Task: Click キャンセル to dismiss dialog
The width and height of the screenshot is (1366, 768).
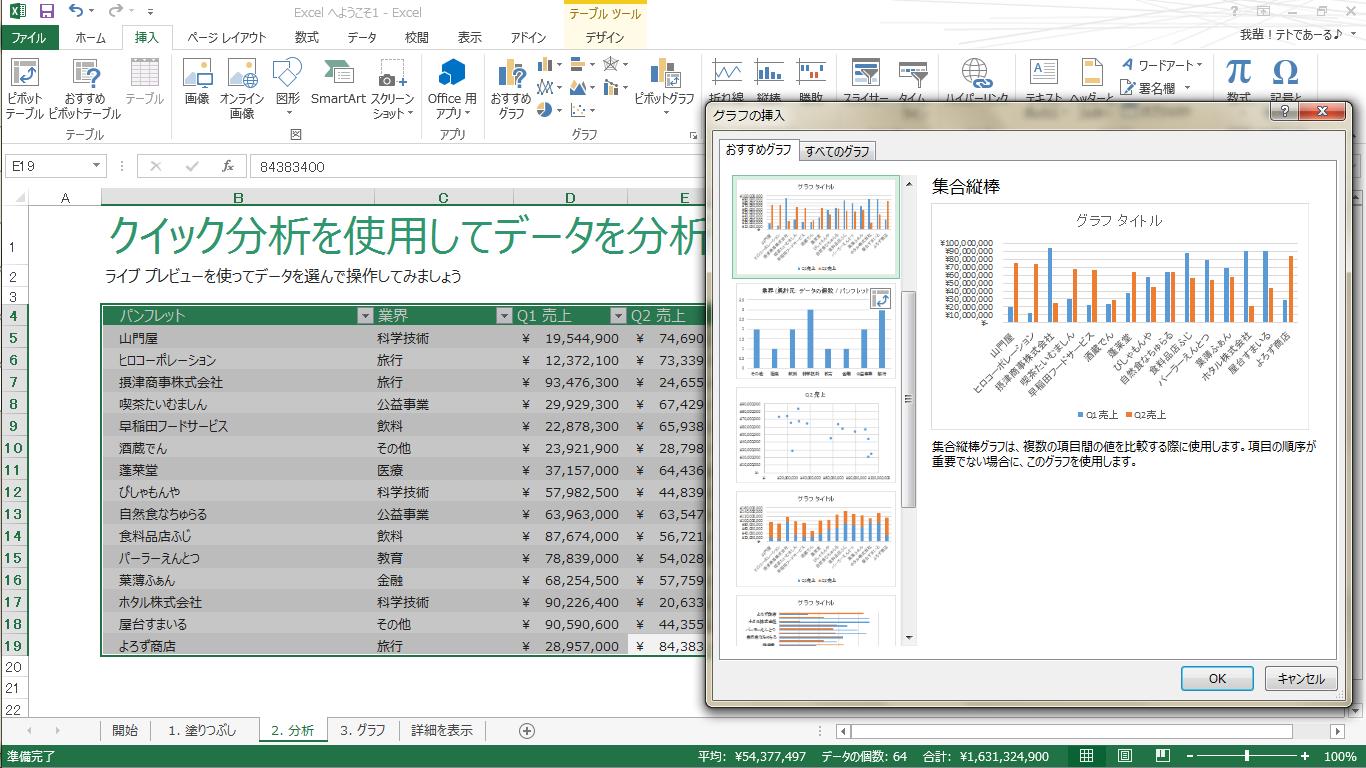Action: point(1300,678)
